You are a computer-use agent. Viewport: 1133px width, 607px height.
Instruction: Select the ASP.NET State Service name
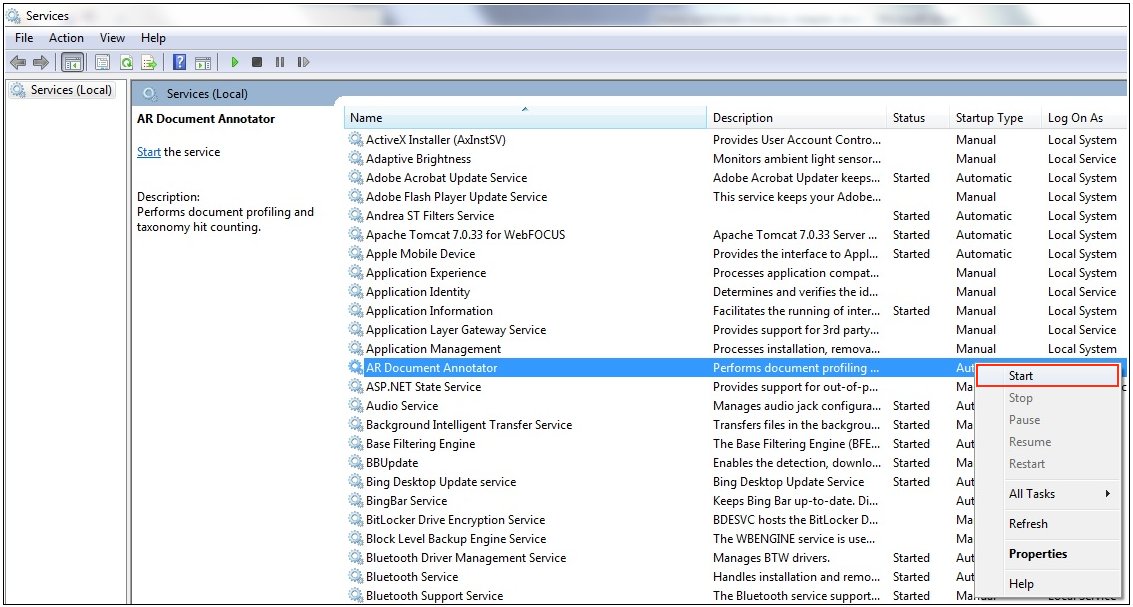tap(423, 387)
